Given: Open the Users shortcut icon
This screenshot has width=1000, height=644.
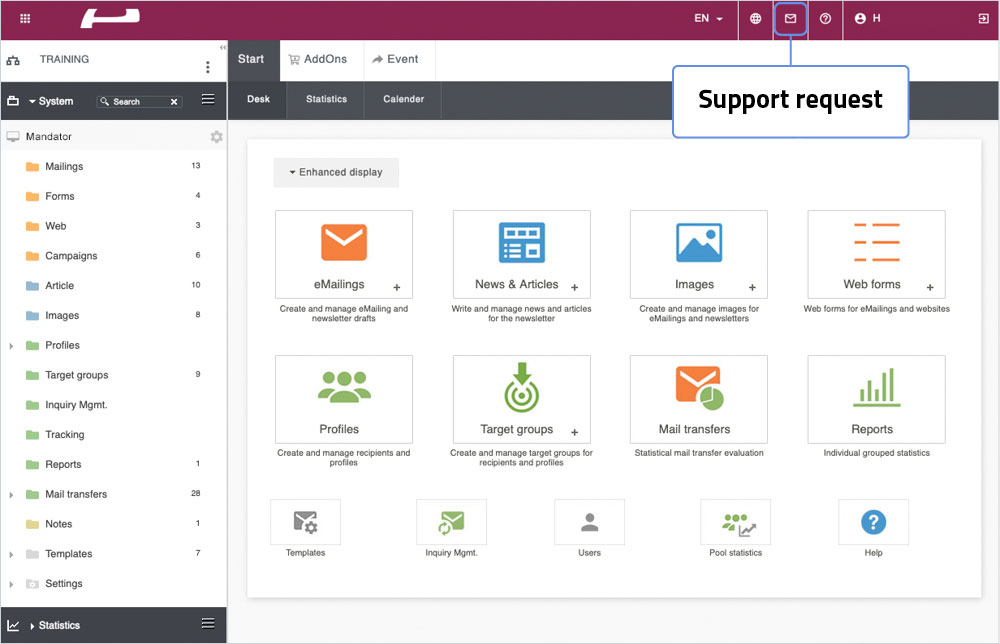Looking at the screenshot, I should tap(589, 522).
